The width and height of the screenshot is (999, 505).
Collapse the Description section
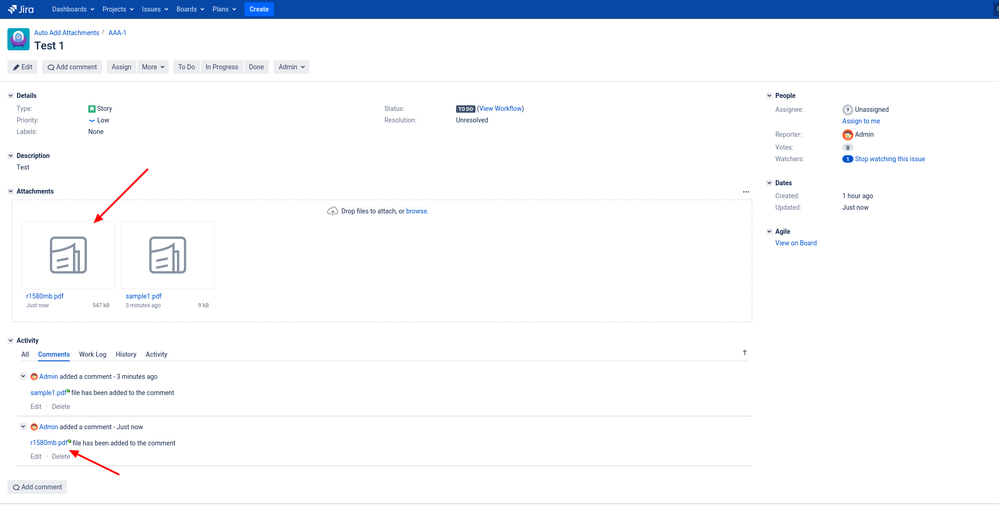(x=10, y=155)
